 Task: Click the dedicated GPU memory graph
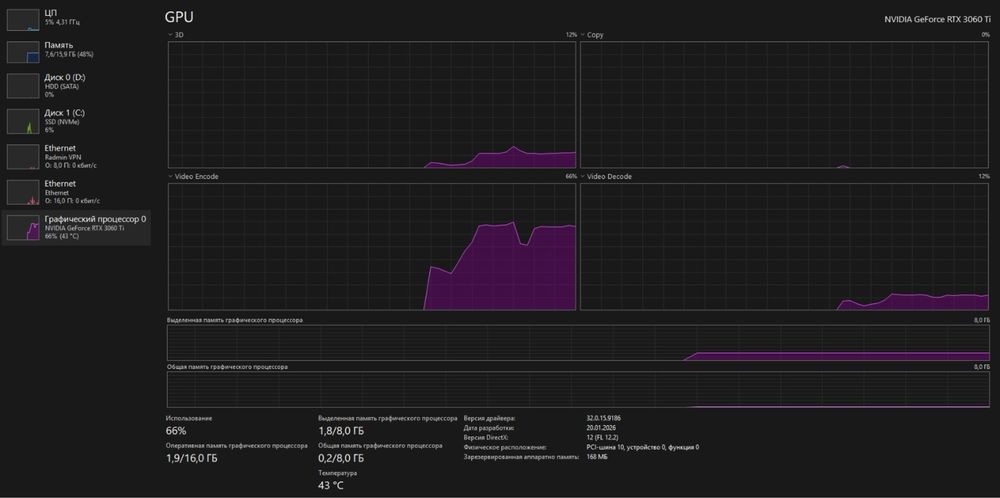[x=578, y=343]
